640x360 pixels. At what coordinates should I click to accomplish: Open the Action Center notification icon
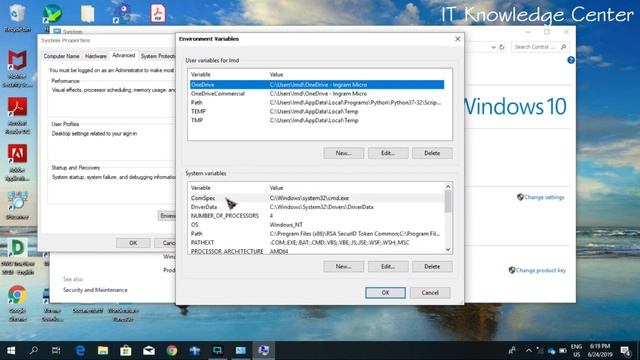[625, 350]
